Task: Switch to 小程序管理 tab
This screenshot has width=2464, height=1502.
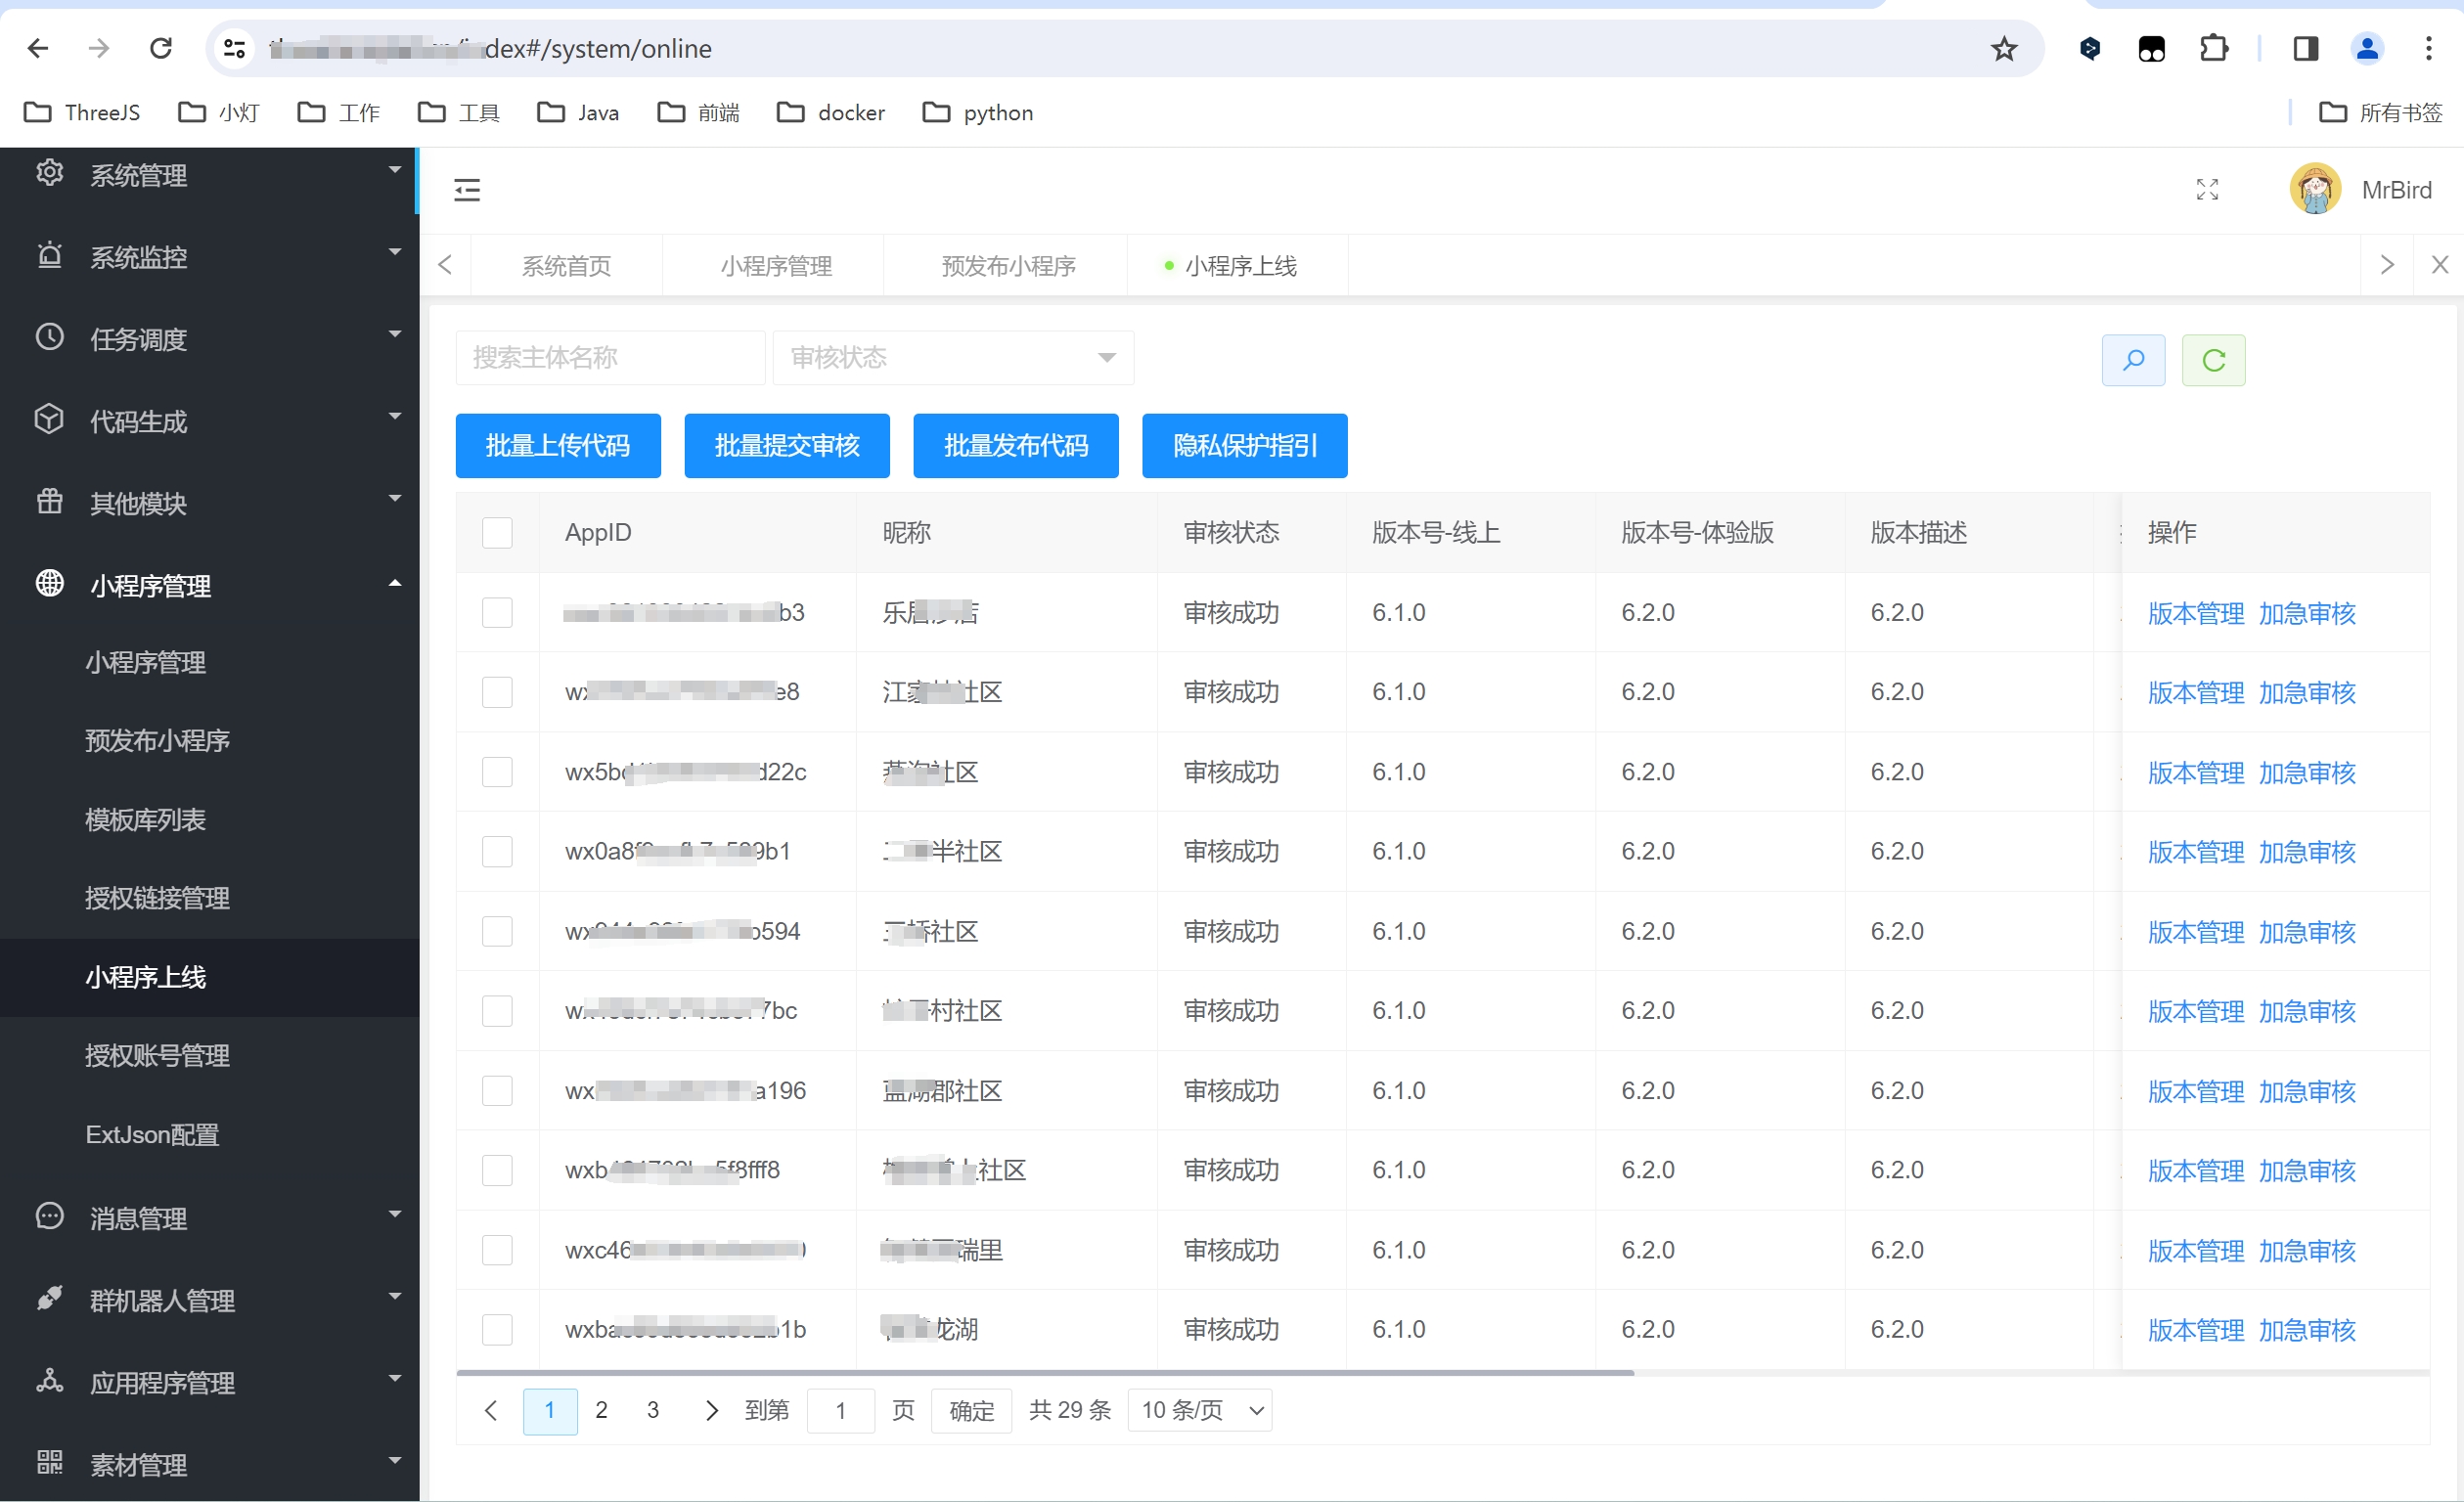Action: (776, 264)
